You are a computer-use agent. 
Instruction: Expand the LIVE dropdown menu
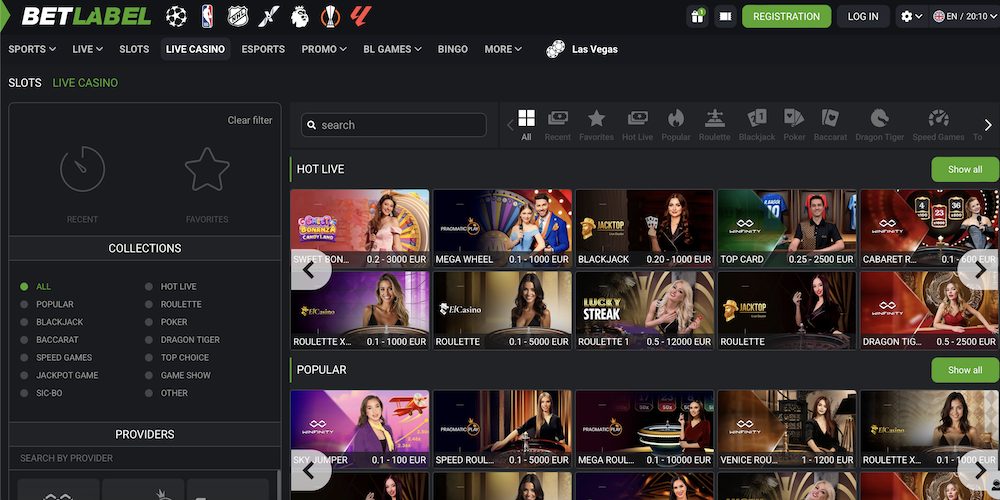pos(87,49)
